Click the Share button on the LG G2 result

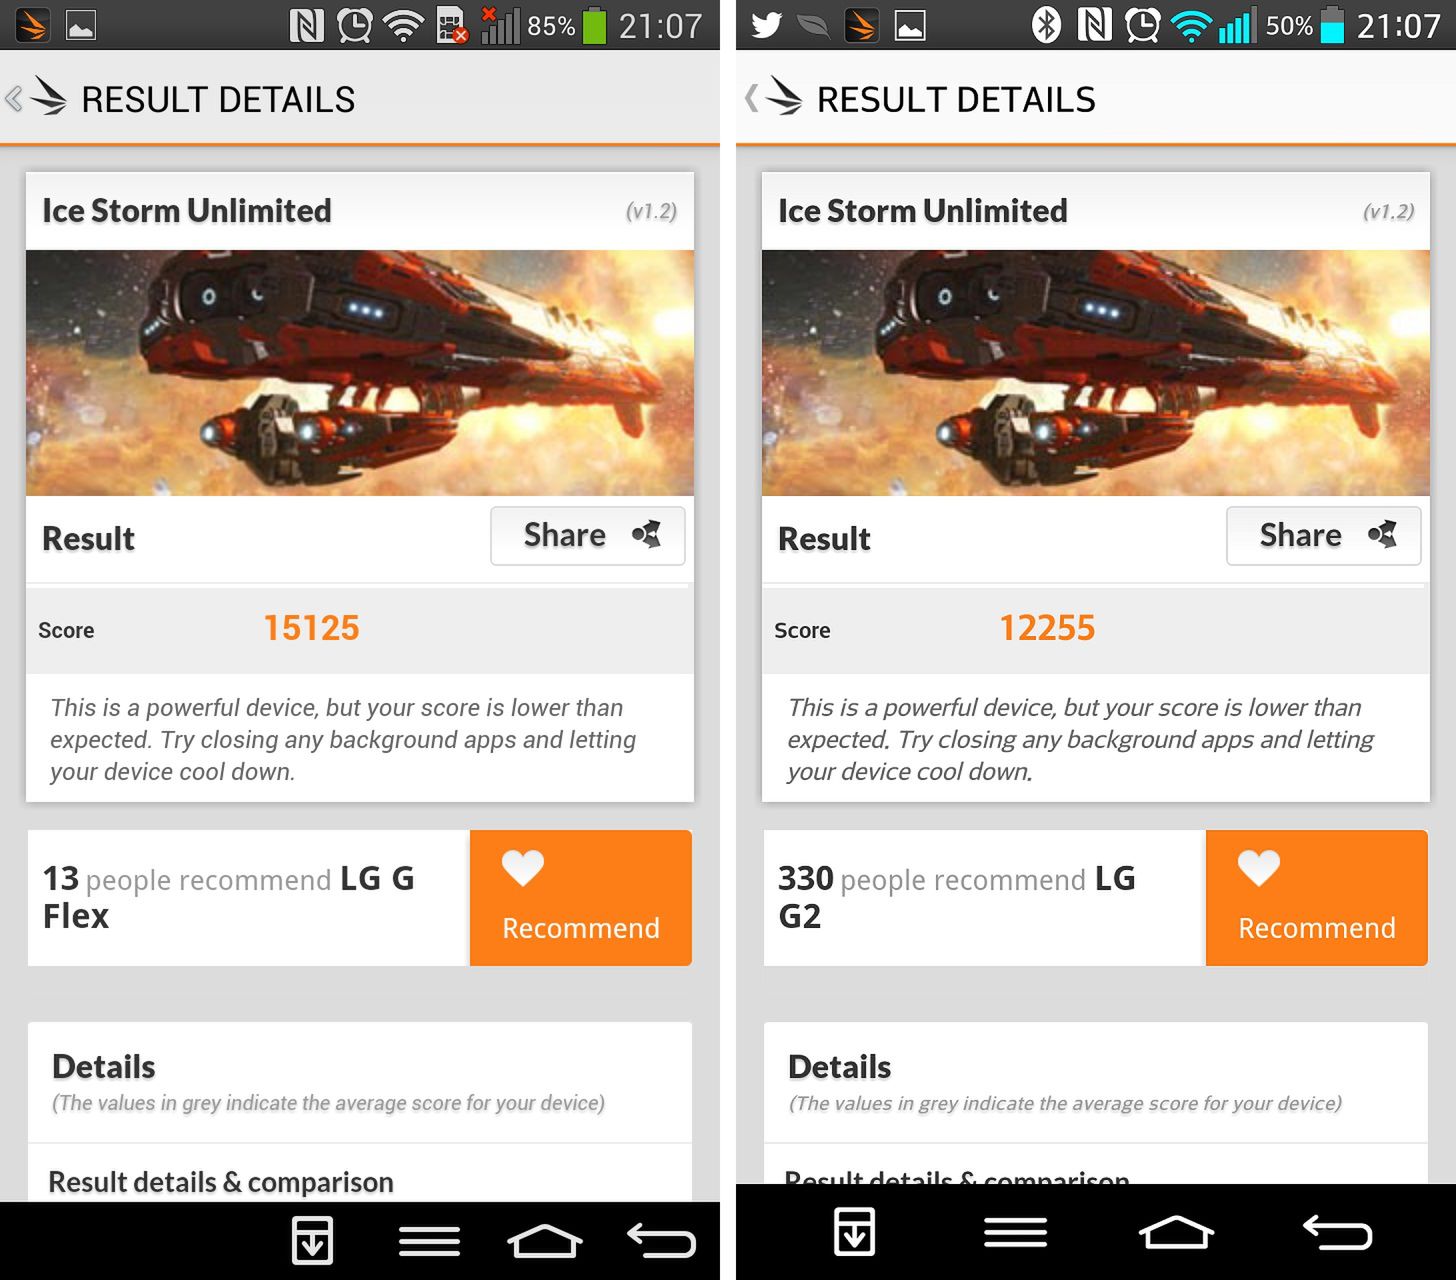[x=1324, y=536]
